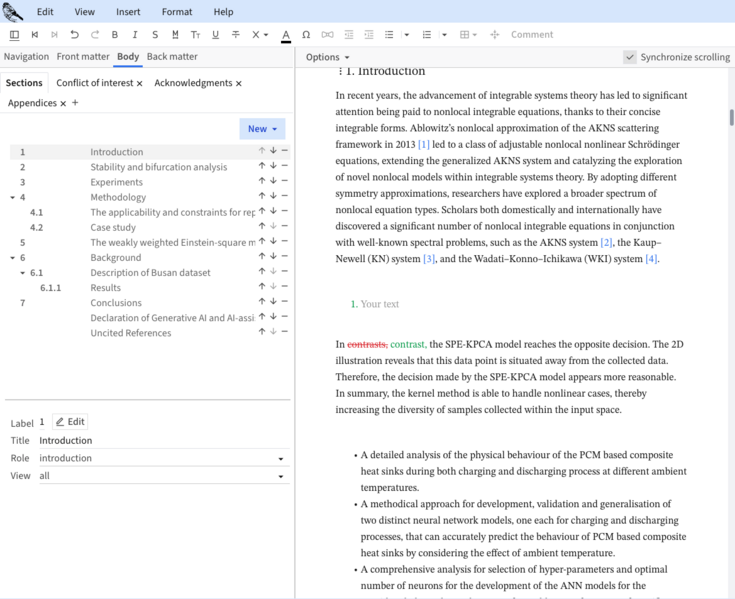Open the Insert menu

coord(128,12)
